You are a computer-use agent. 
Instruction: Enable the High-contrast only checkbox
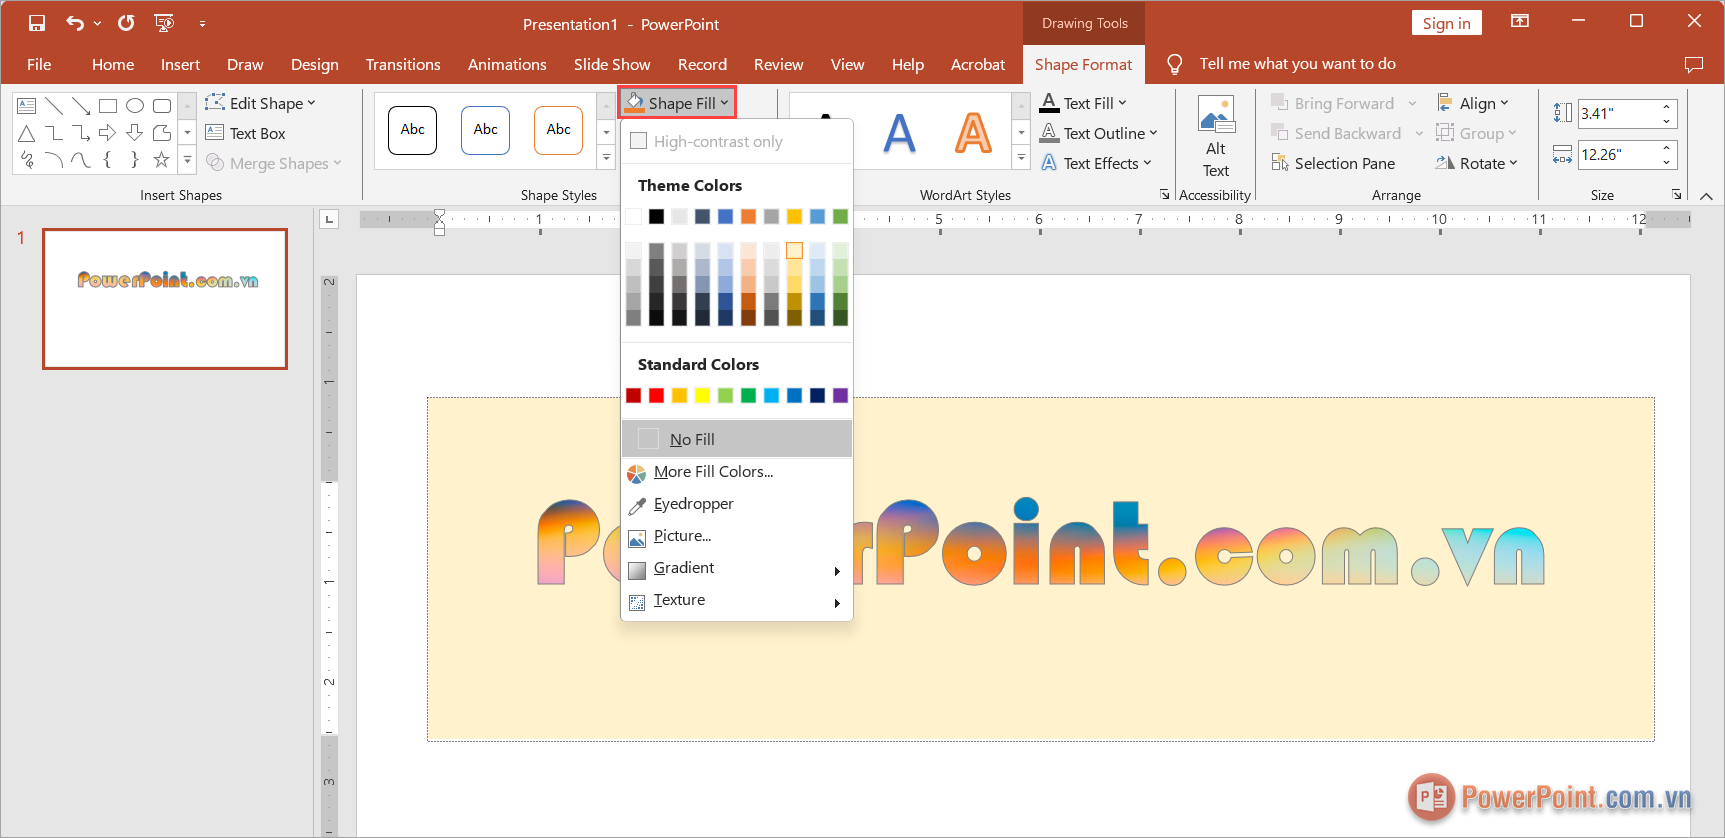pyautogui.click(x=638, y=141)
